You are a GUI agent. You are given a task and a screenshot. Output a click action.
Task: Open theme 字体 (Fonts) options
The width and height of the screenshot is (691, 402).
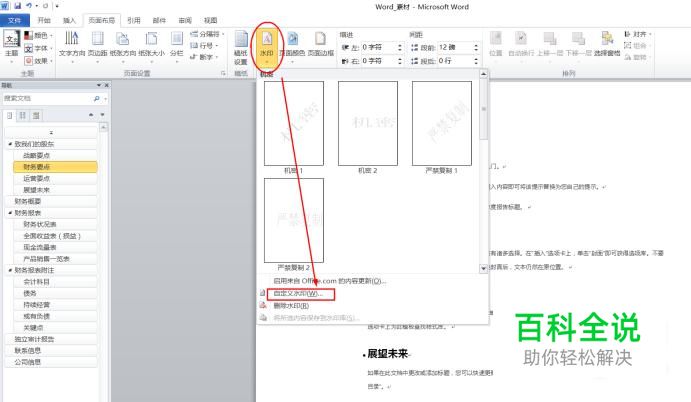point(39,48)
